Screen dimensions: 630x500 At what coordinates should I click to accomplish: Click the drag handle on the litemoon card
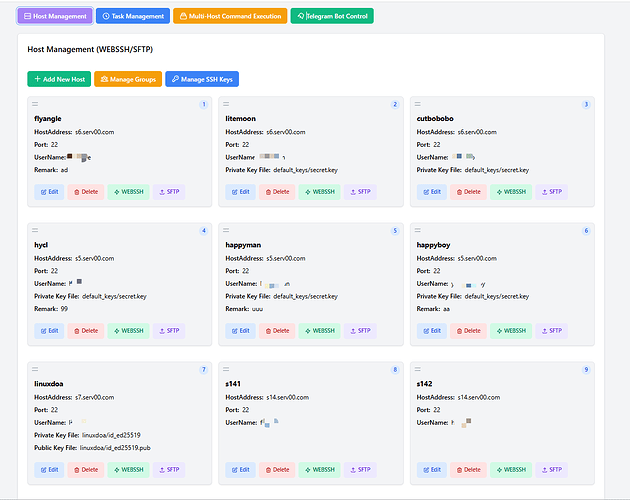[226, 104]
